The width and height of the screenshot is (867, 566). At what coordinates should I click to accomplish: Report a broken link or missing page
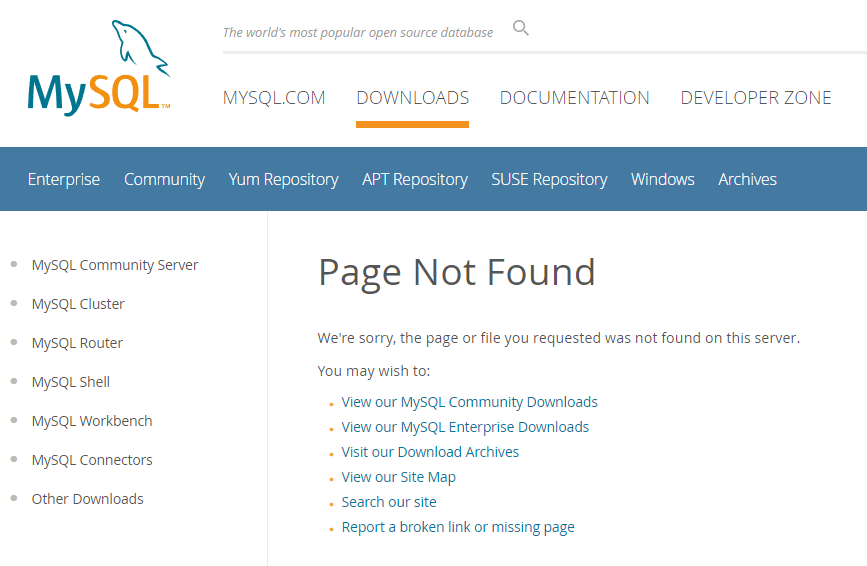[x=458, y=527]
